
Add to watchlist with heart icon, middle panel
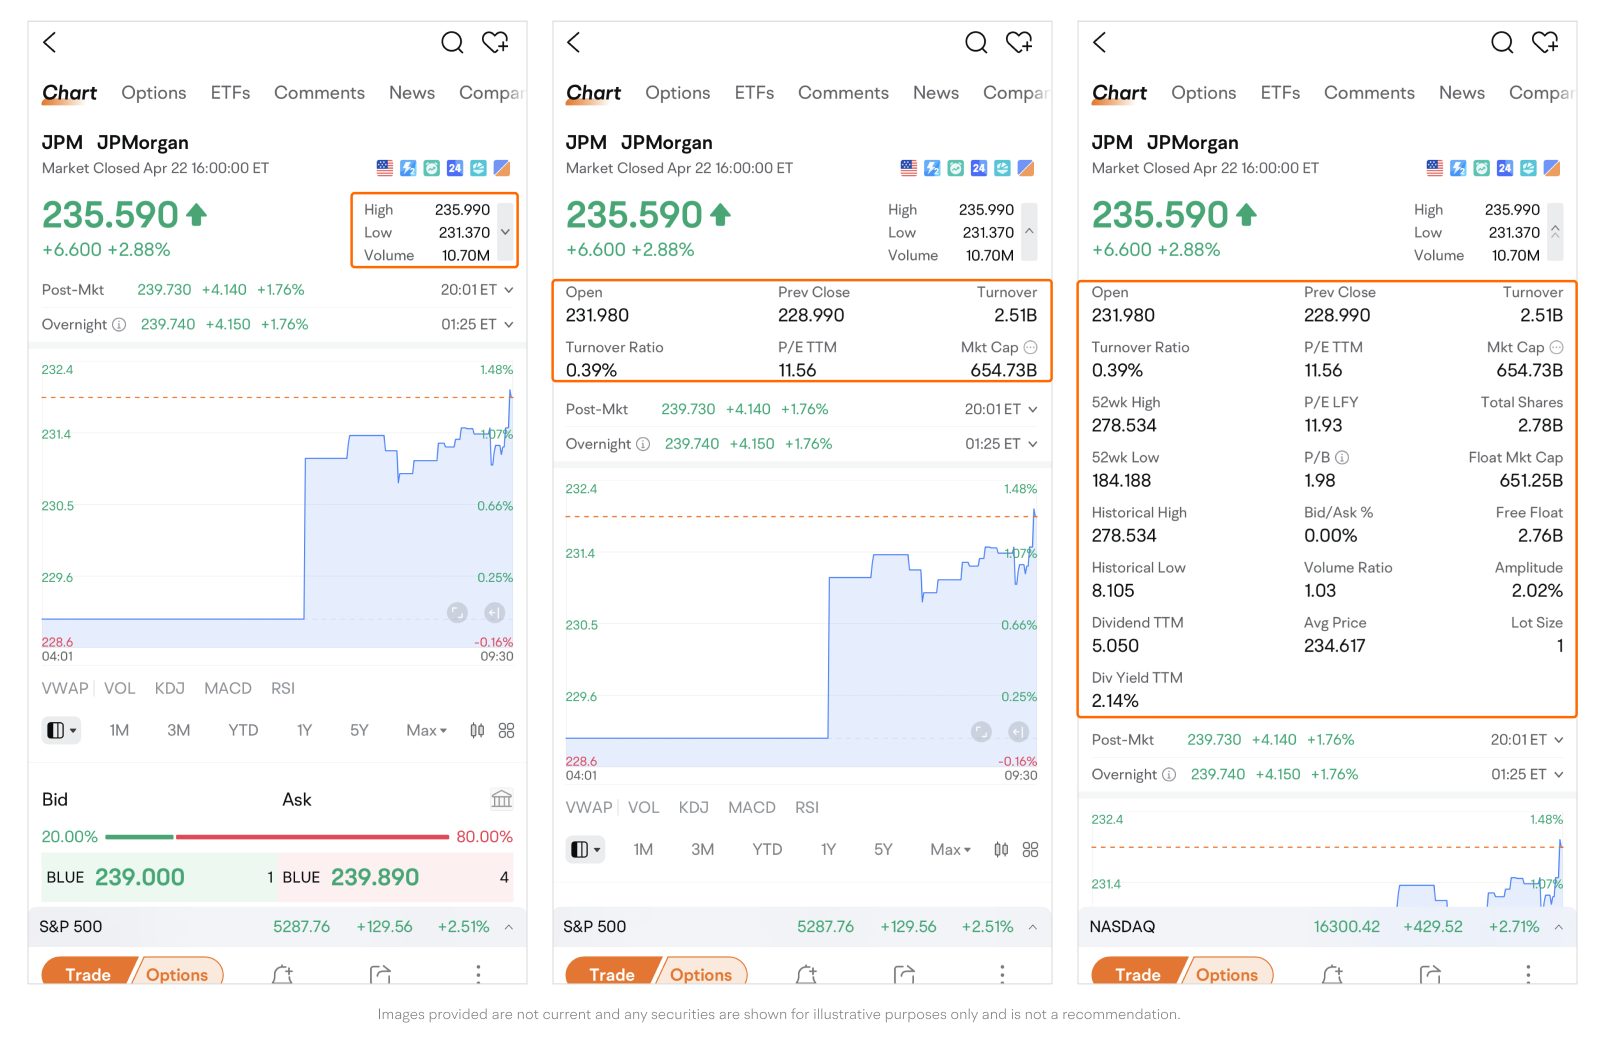pyautogui.click(x=1019, y=42)
